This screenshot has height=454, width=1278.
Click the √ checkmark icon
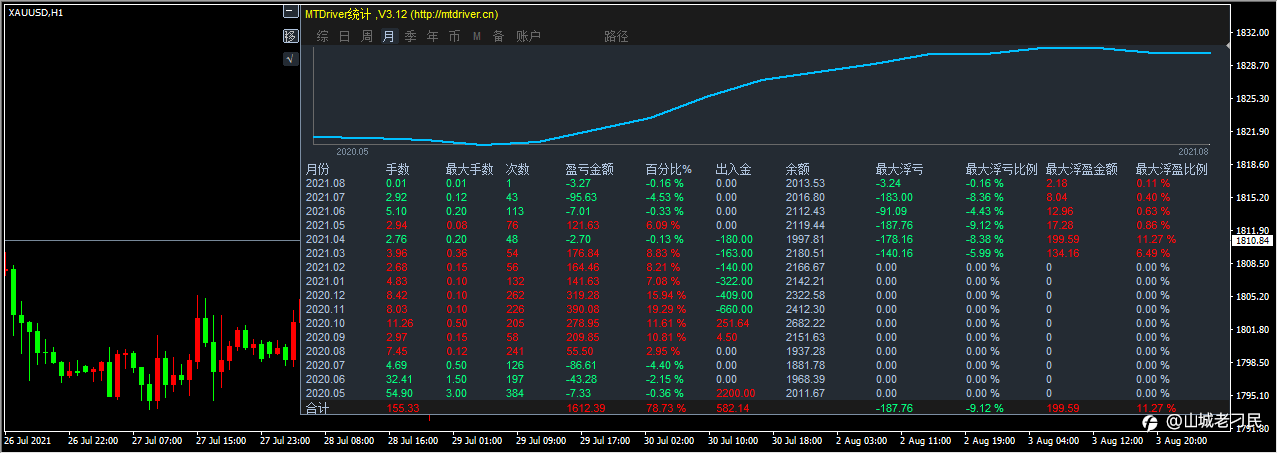tap(290, 59)
